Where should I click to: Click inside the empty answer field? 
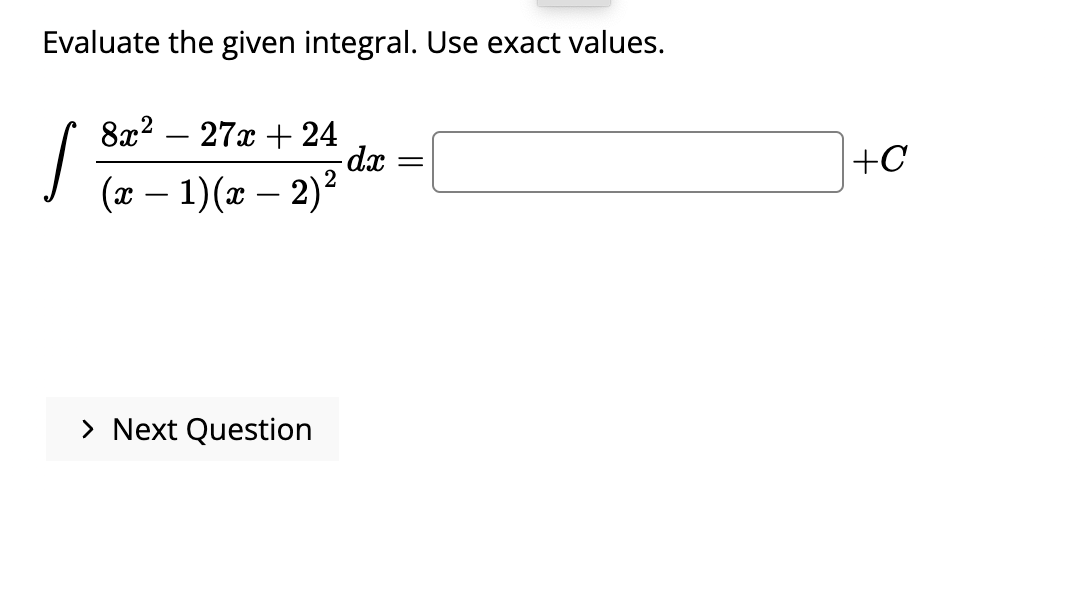637,161
